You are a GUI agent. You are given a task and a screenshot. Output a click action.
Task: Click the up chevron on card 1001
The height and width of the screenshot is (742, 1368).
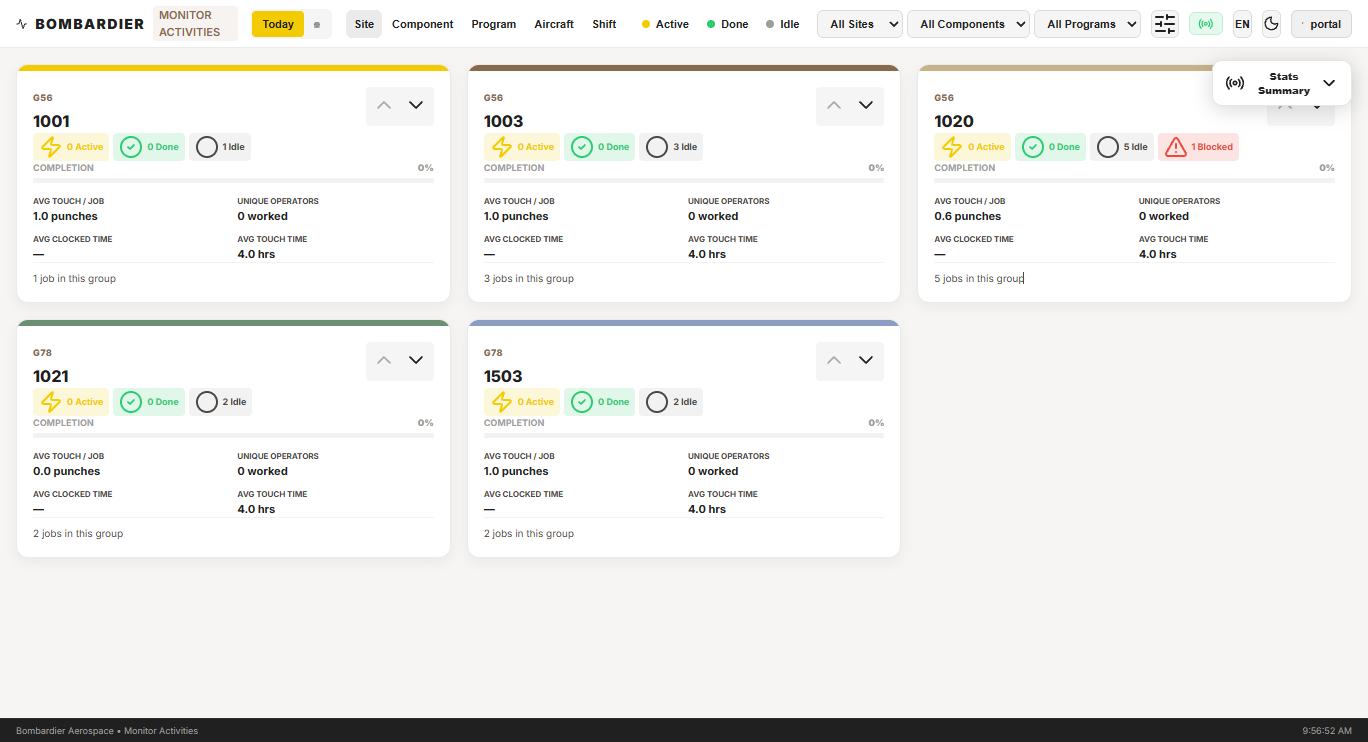(384, 105)
